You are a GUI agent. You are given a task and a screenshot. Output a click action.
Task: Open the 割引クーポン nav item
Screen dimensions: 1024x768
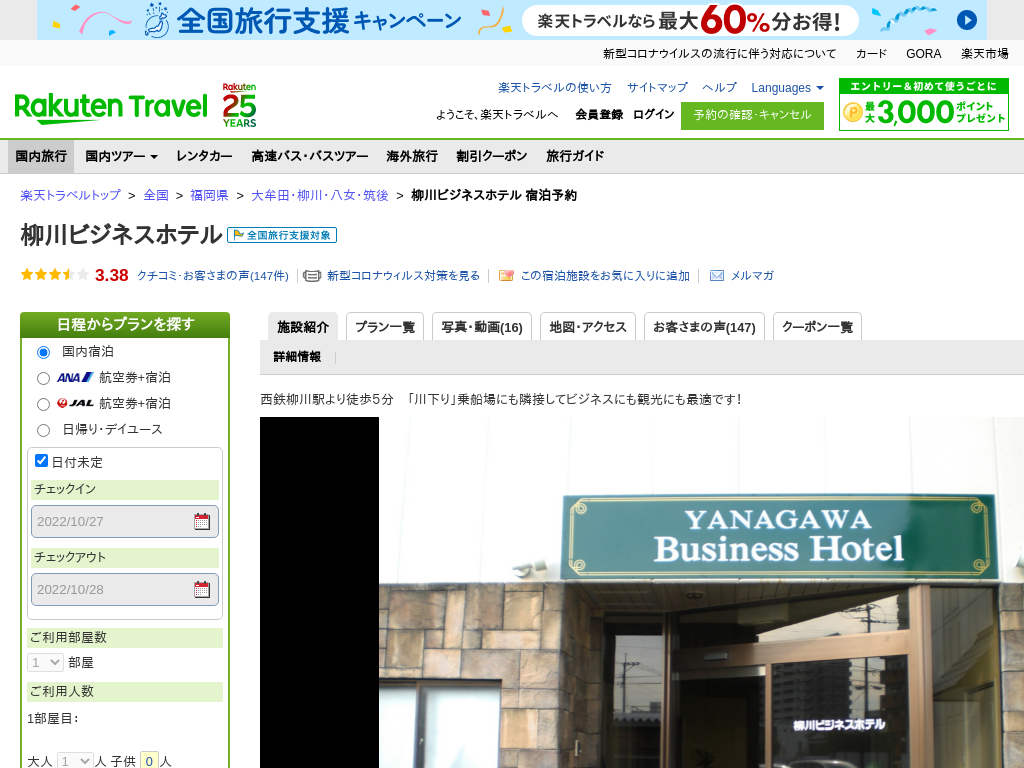(491, 156)
